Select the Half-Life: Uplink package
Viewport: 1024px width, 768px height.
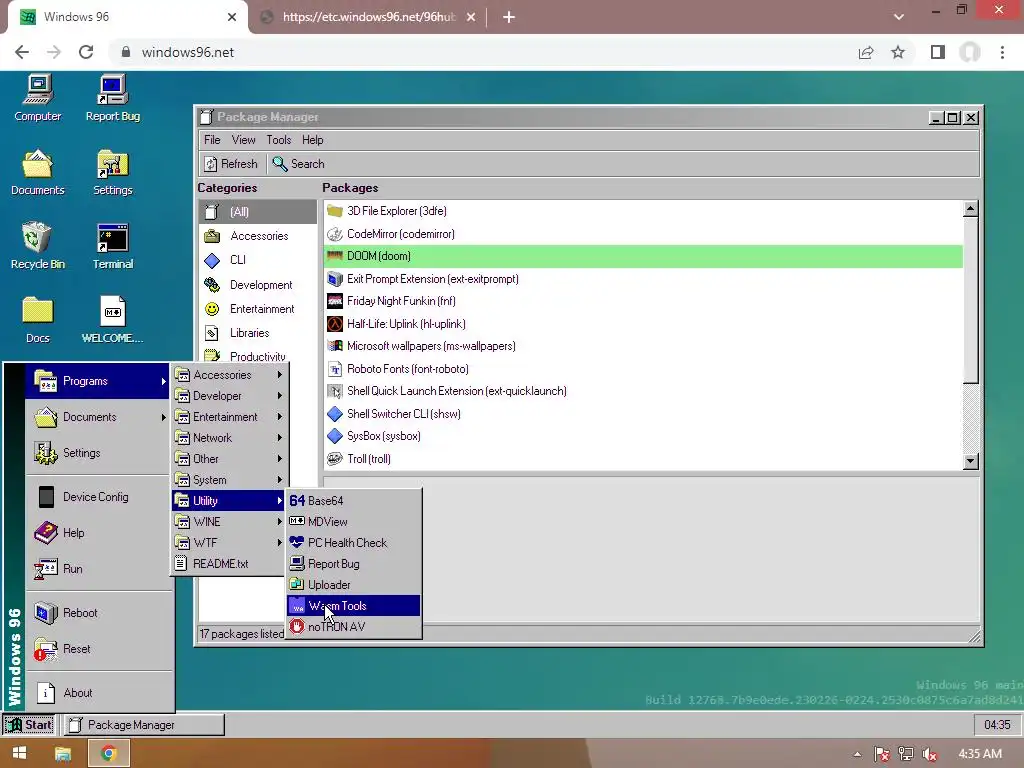643,324
